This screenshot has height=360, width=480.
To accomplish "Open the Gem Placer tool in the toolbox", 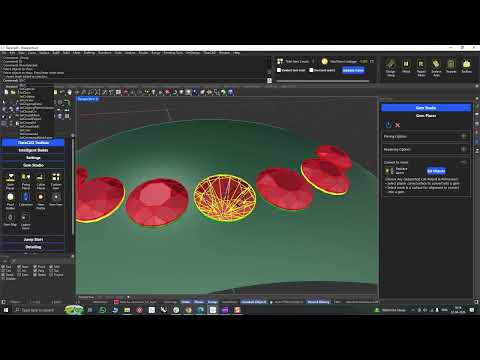I will click(10, 181).
